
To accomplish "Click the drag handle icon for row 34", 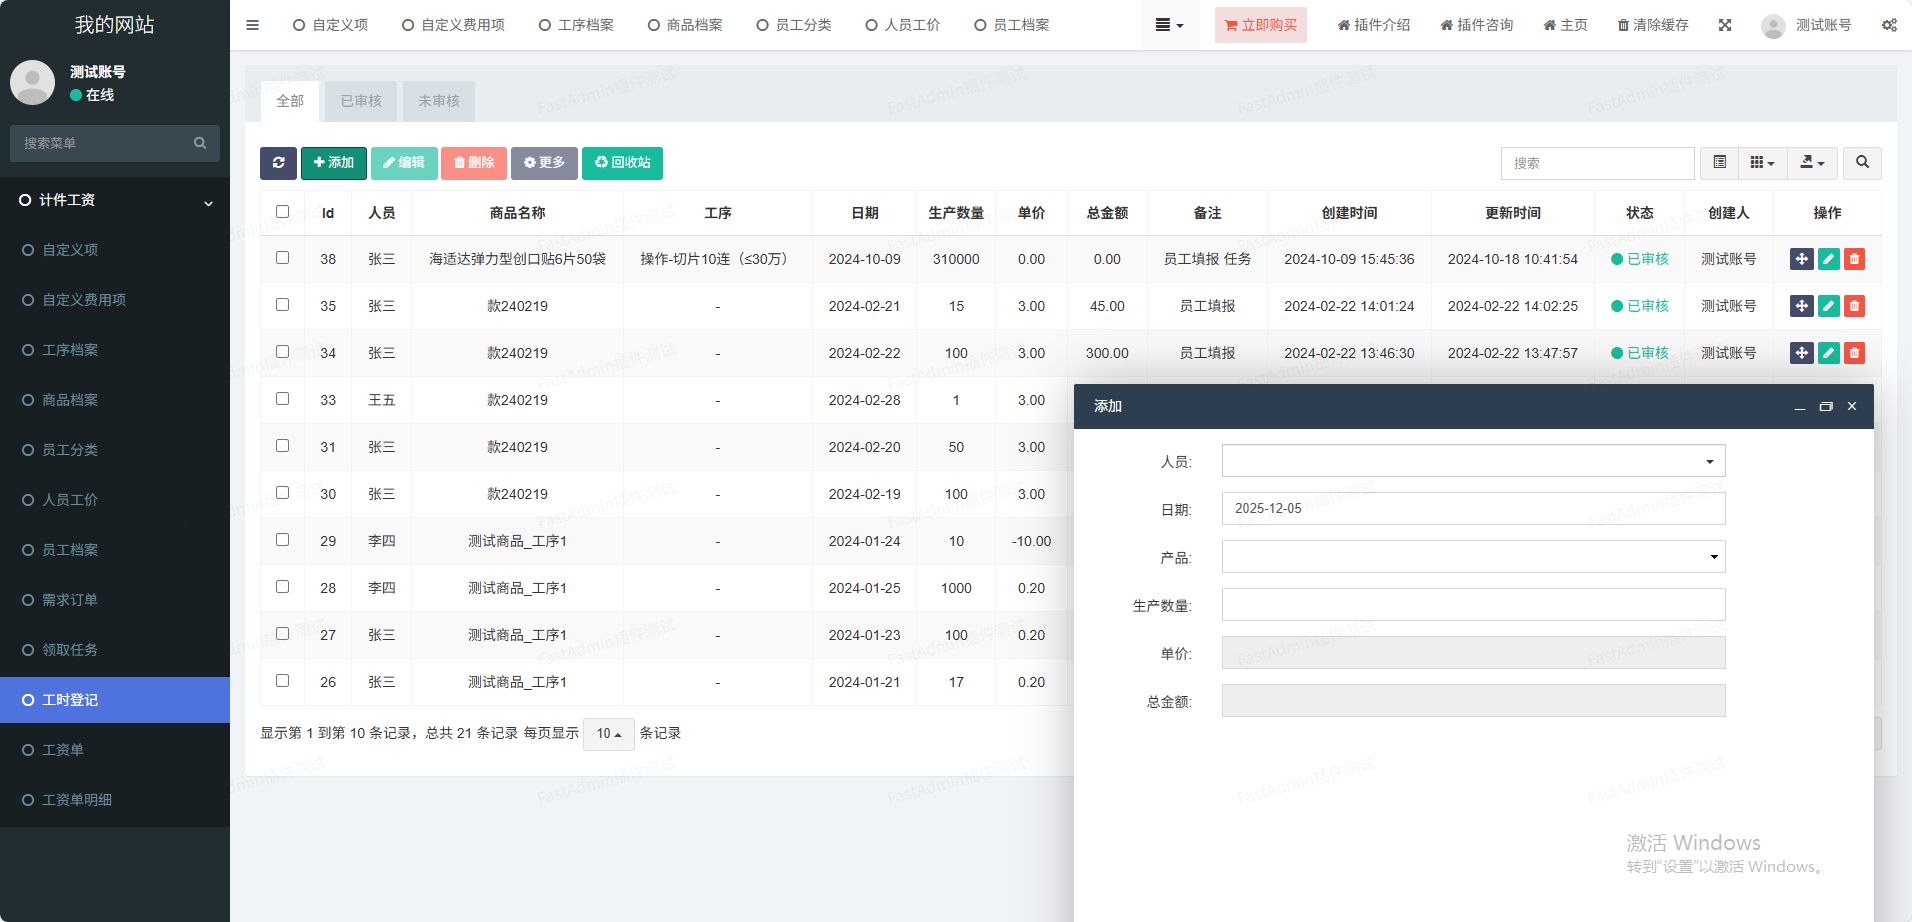I will (x=1801, y=353).
